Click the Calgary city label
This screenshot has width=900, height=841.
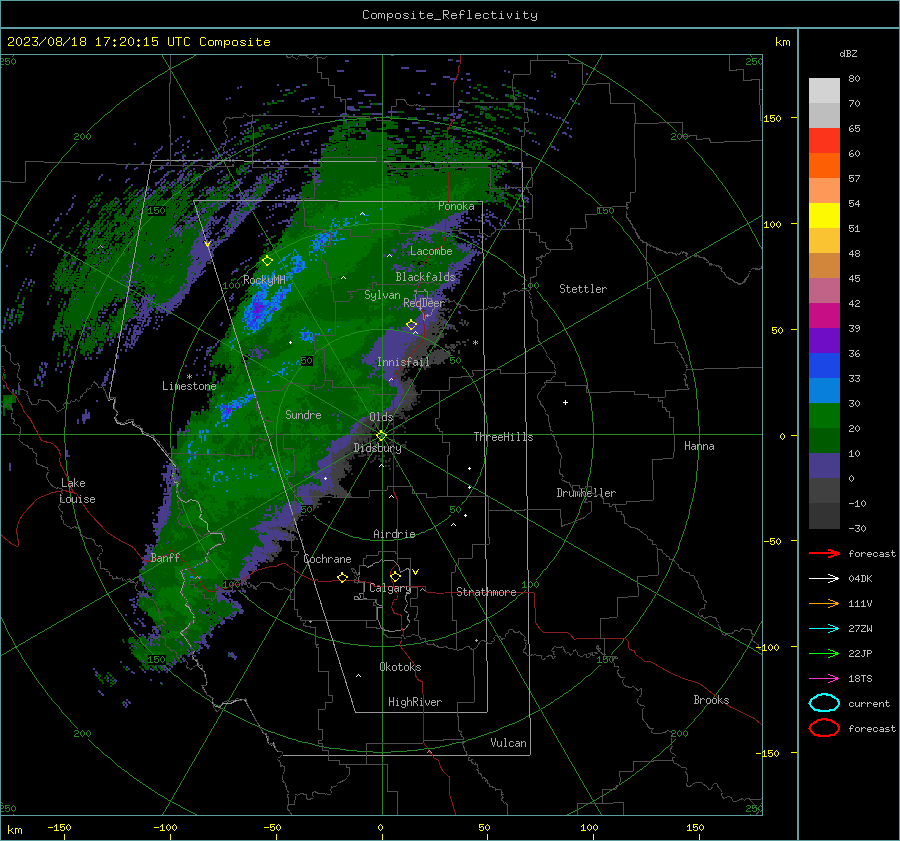pos(390,588)
